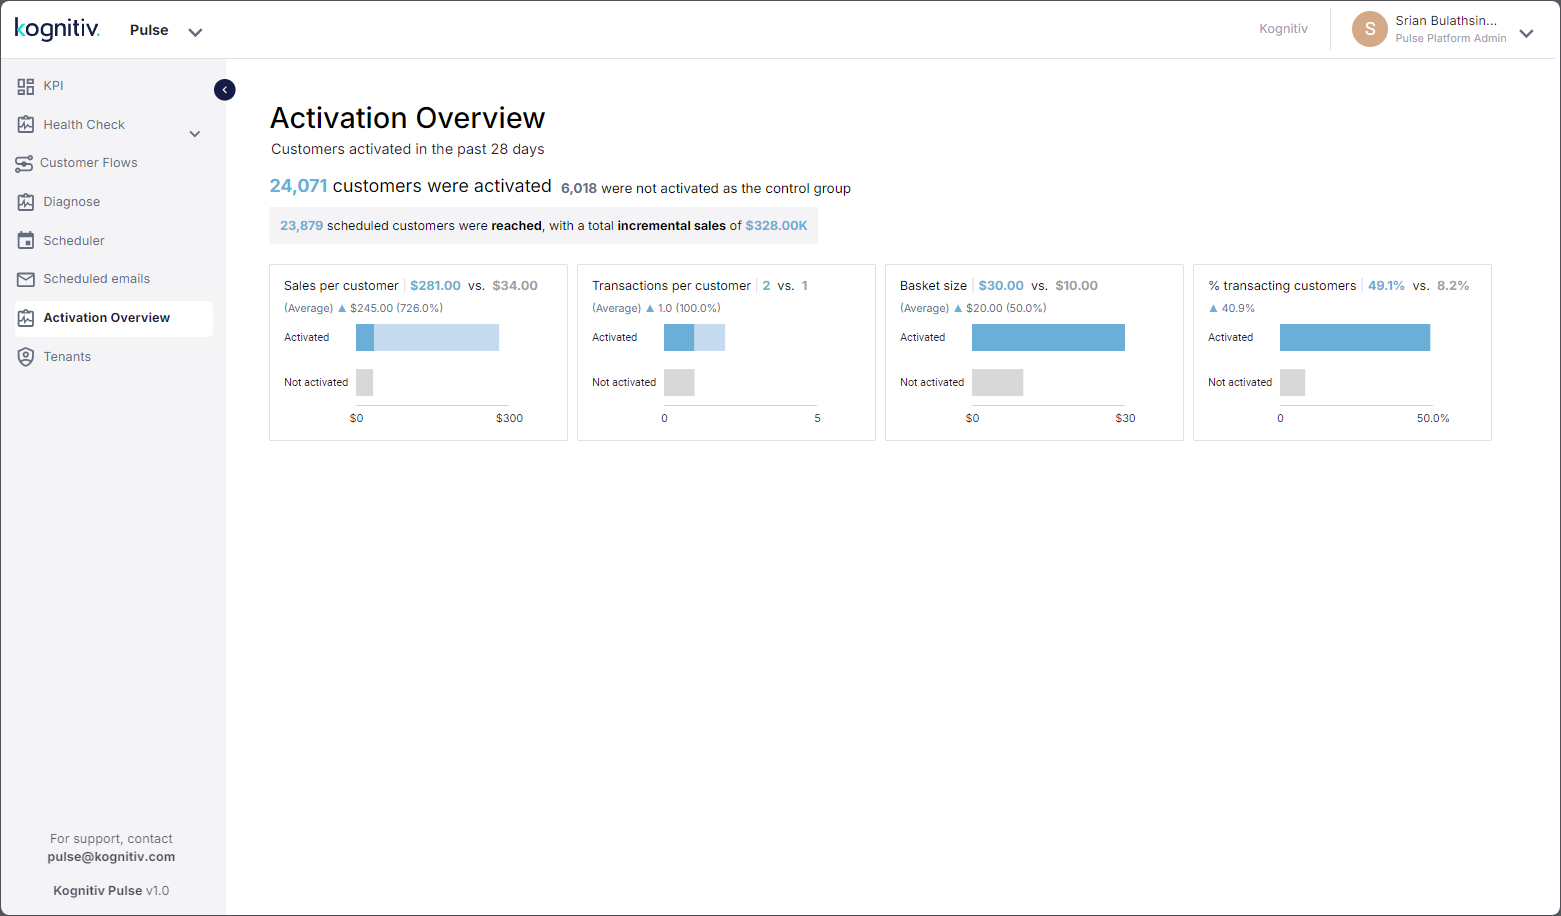The width and height of the screenshot is (1561, 916).
Task: Click the Scheduler calendar icon
Action: (x=26, y=241)
